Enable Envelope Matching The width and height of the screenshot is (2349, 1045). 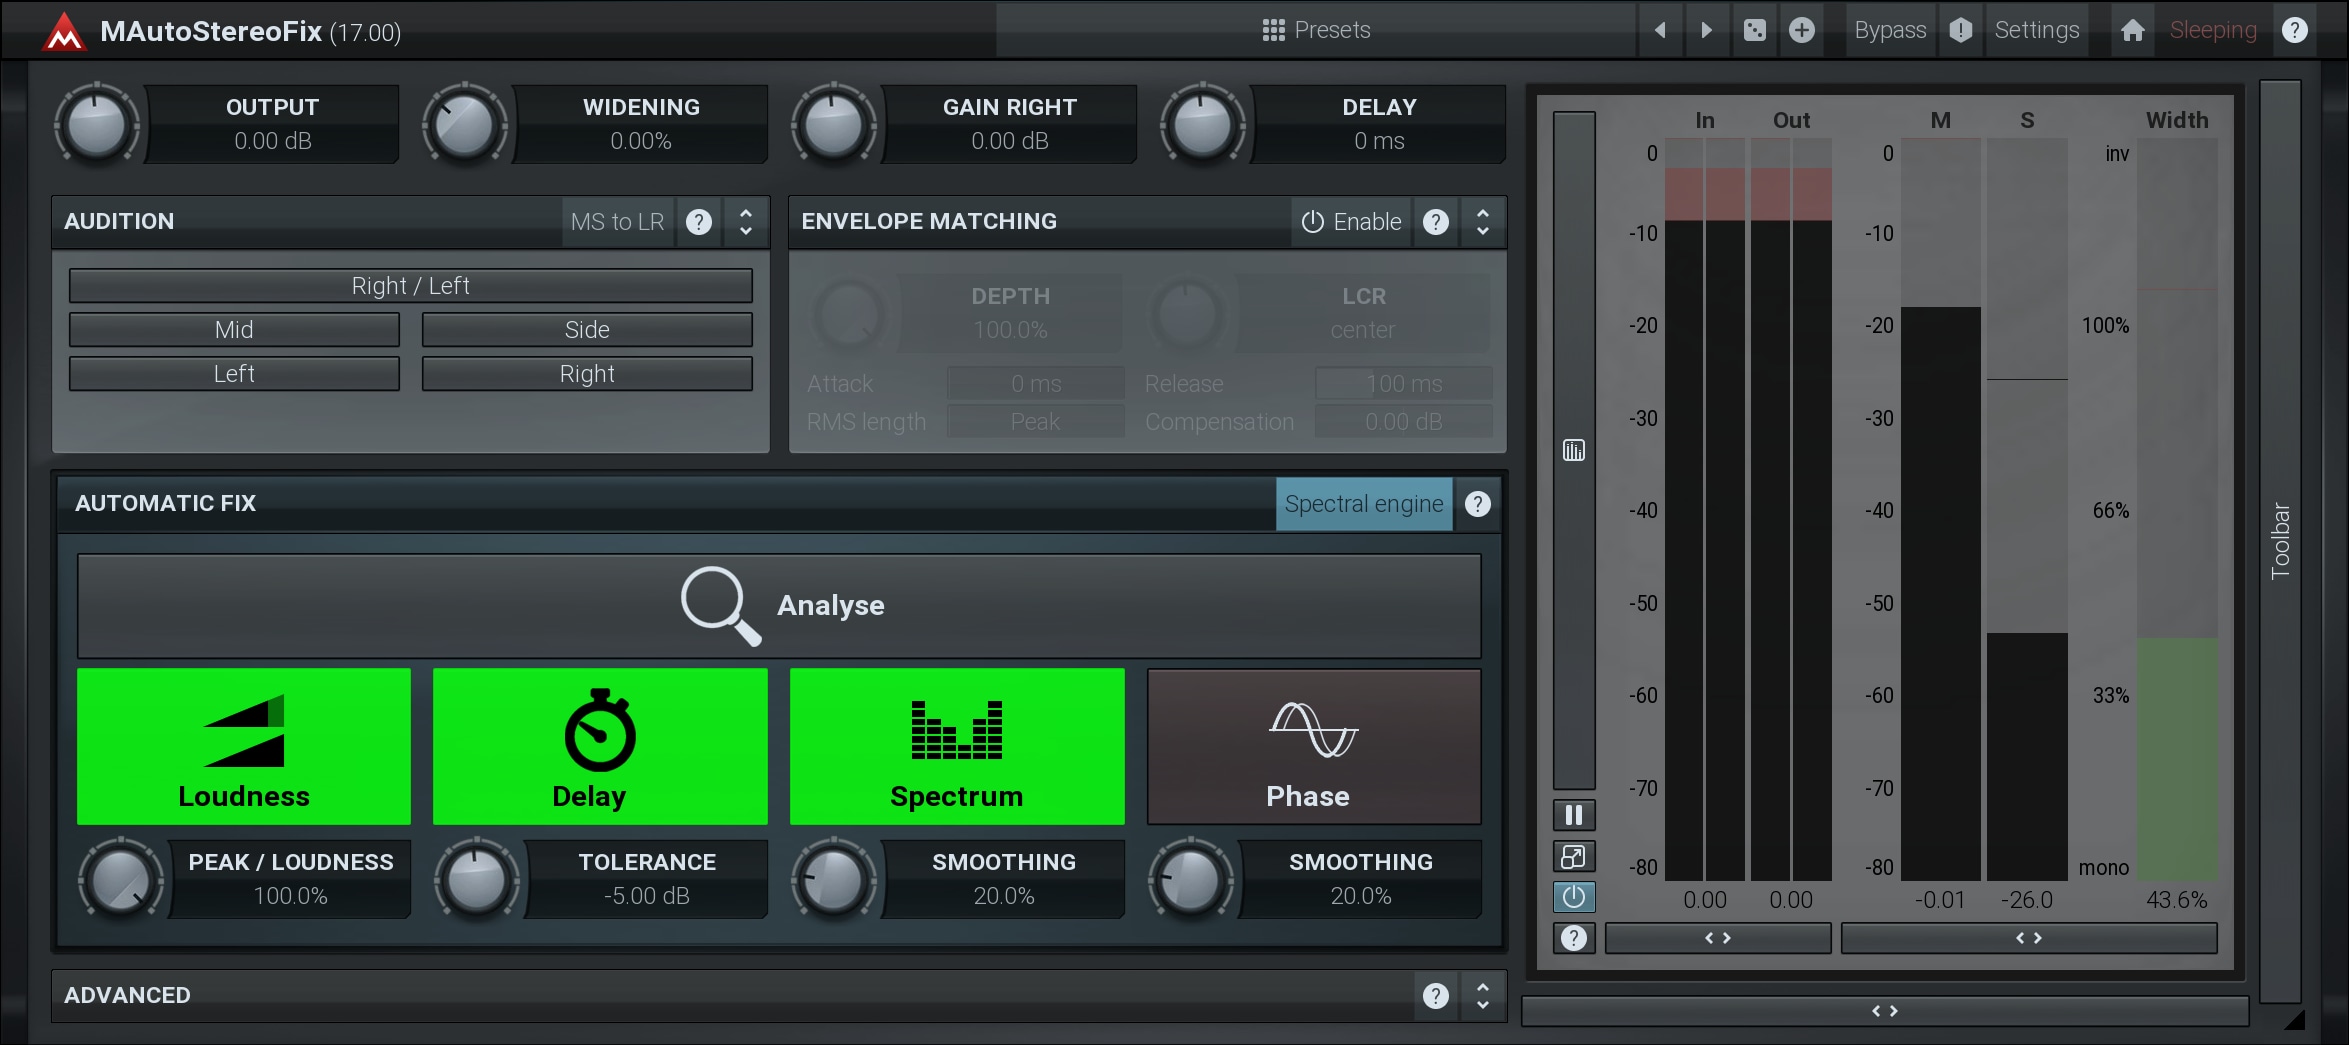click(x=1351, y=221)
